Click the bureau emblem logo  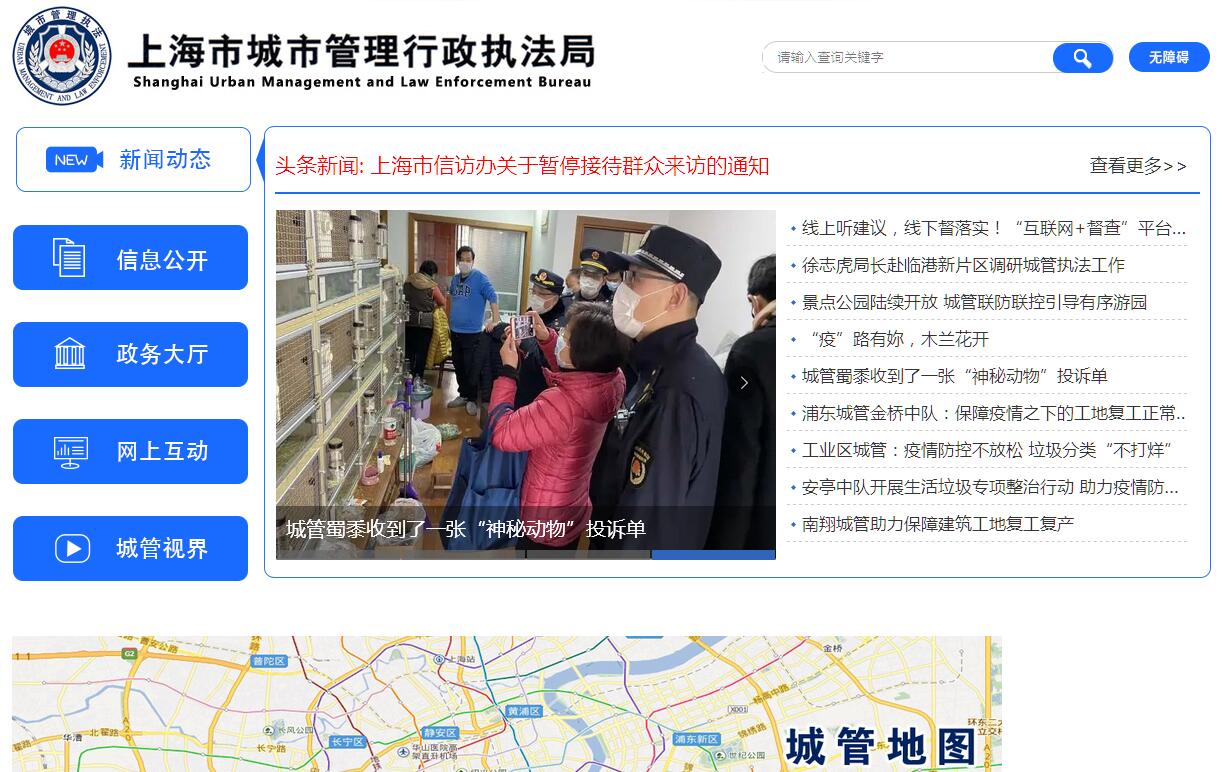click(62, 56)
